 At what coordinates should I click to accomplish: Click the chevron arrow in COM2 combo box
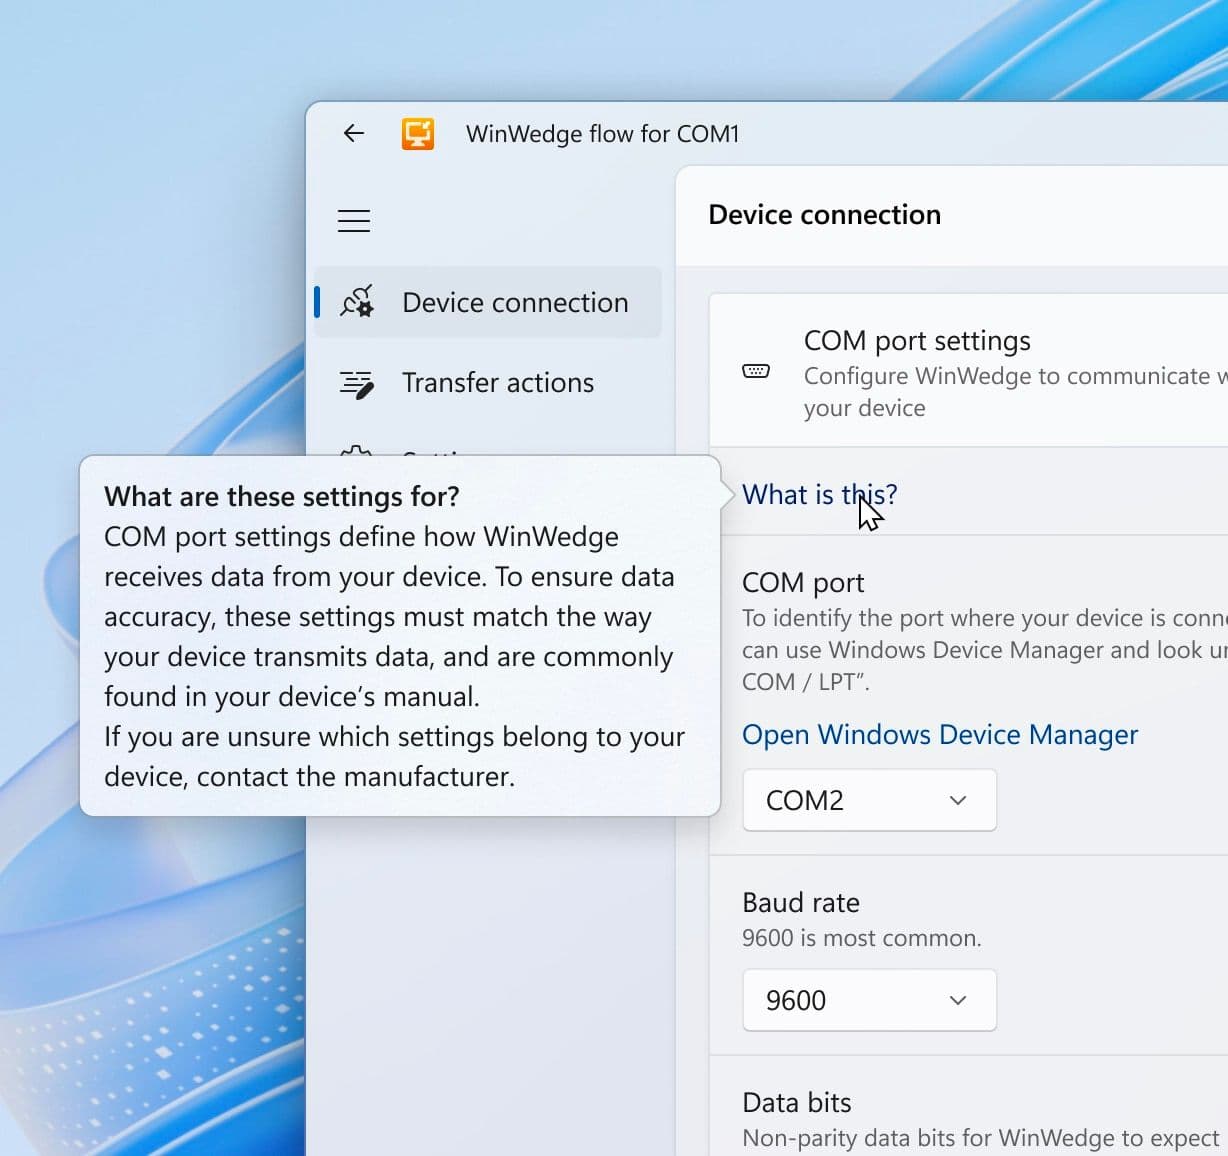pos(958,800)
